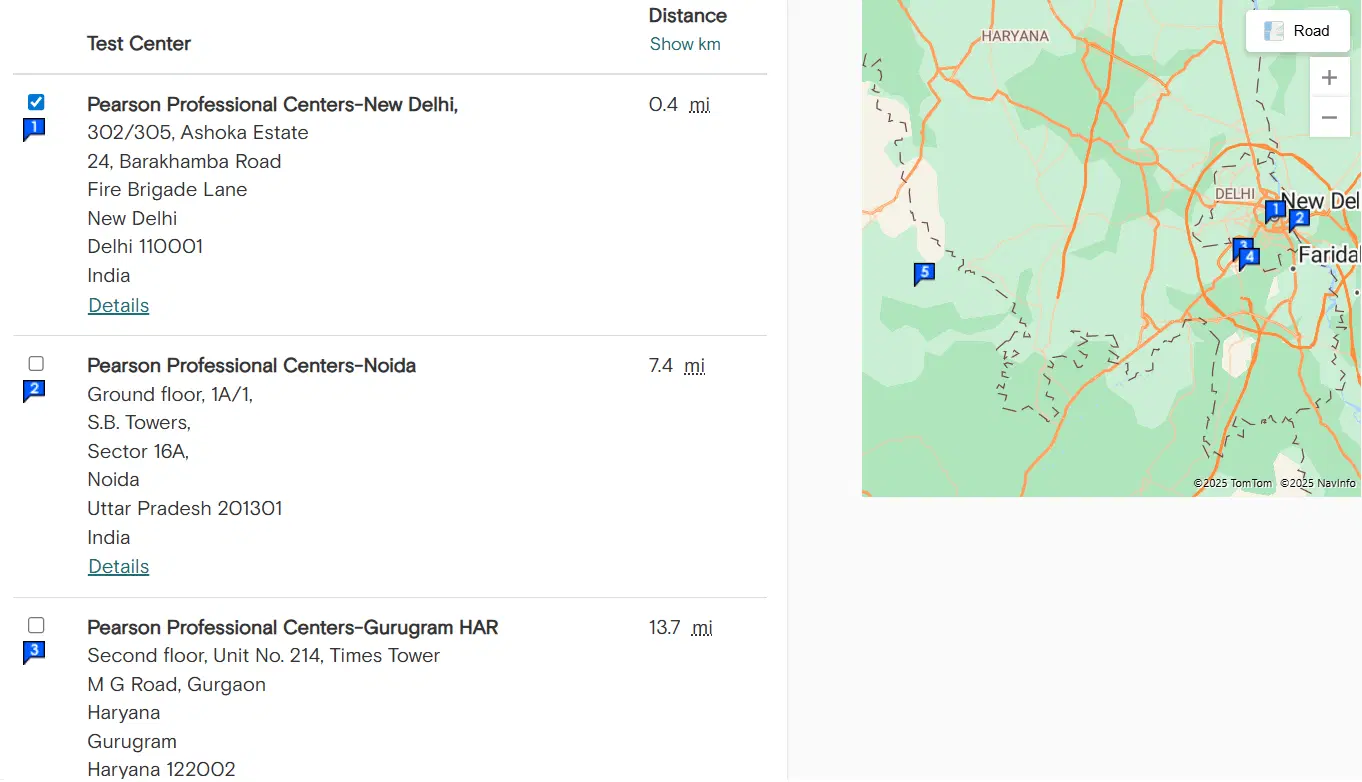Click map marker 2 on the map
The image size is (1362, 782).
click(x=1299, y=218)
